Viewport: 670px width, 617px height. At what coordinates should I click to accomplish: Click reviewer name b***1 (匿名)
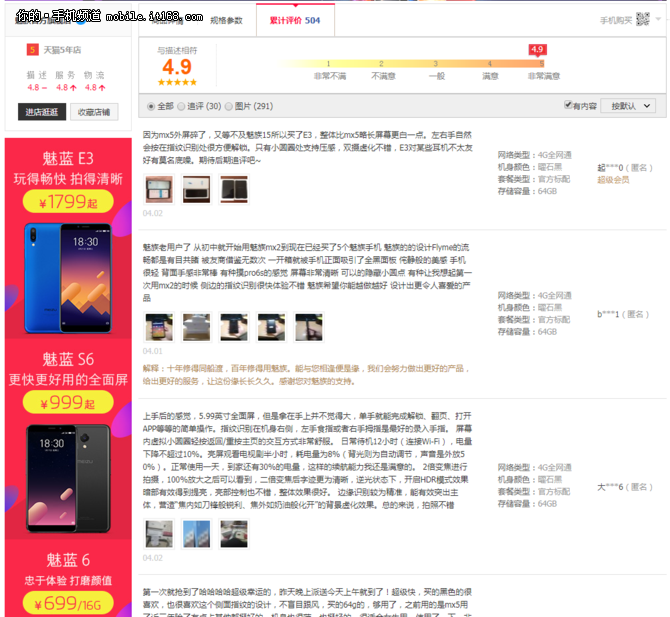623,314
